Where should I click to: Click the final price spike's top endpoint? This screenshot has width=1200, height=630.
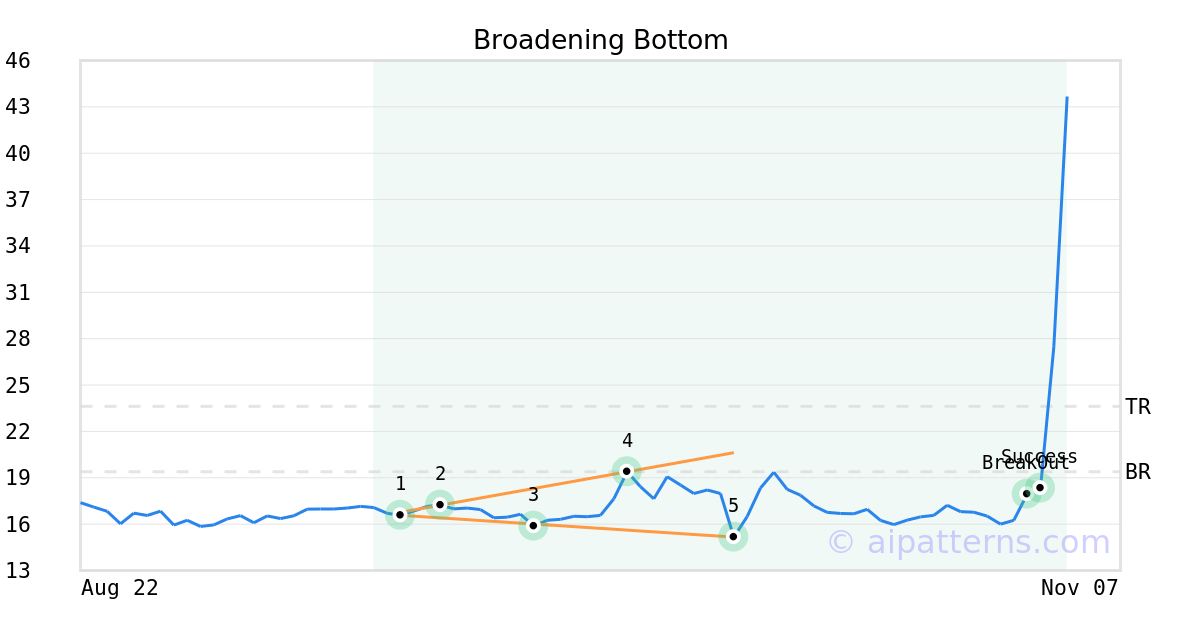point(1067,98)
